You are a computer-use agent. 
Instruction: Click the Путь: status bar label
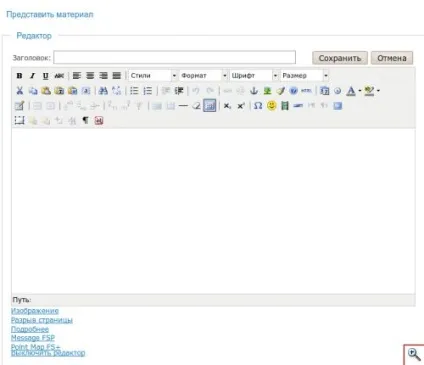(x=22, y=300)
